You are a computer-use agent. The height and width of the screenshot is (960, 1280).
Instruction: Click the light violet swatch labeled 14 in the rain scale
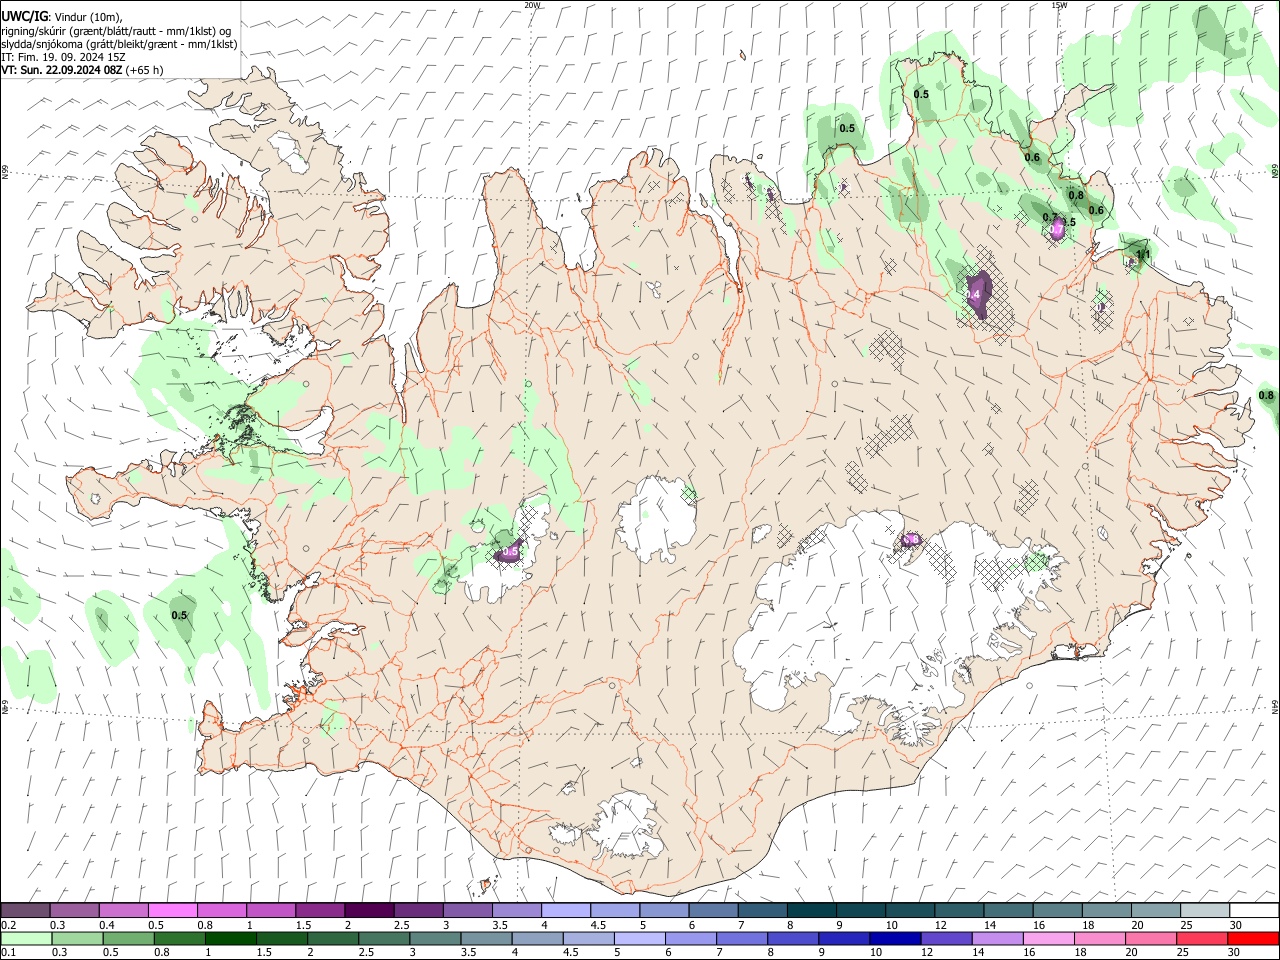(997, 938)
